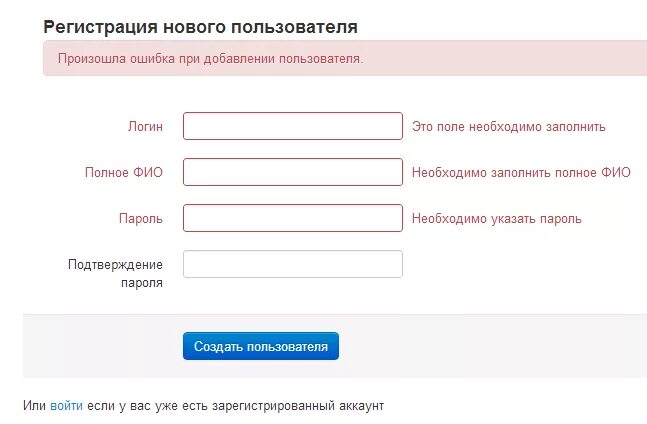Open the войти login link
The height and width of the screenshot is (424, 647).
66,406
